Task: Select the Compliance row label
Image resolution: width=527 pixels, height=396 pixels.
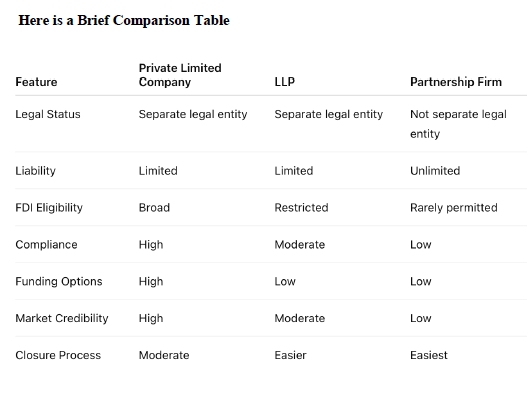Action: [x=46, y=244]
